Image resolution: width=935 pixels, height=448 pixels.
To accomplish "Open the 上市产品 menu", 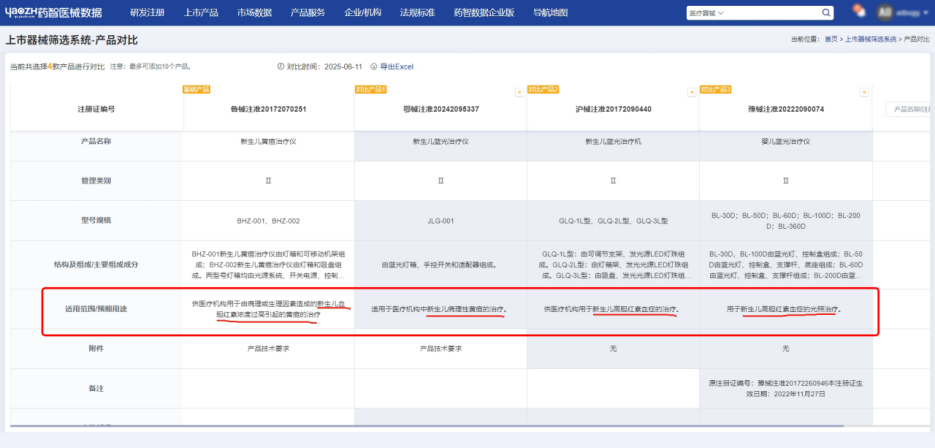I will [x=201, y=13].
